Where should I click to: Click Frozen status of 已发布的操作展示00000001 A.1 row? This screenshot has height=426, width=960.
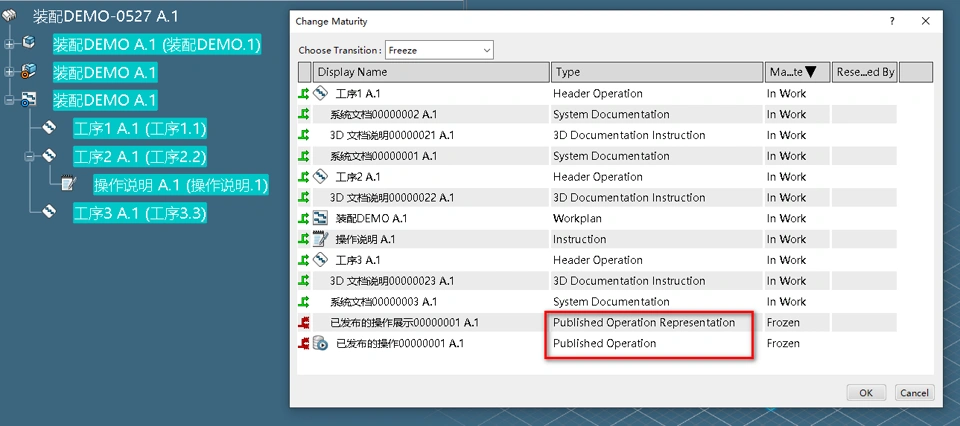pos(783,323)
